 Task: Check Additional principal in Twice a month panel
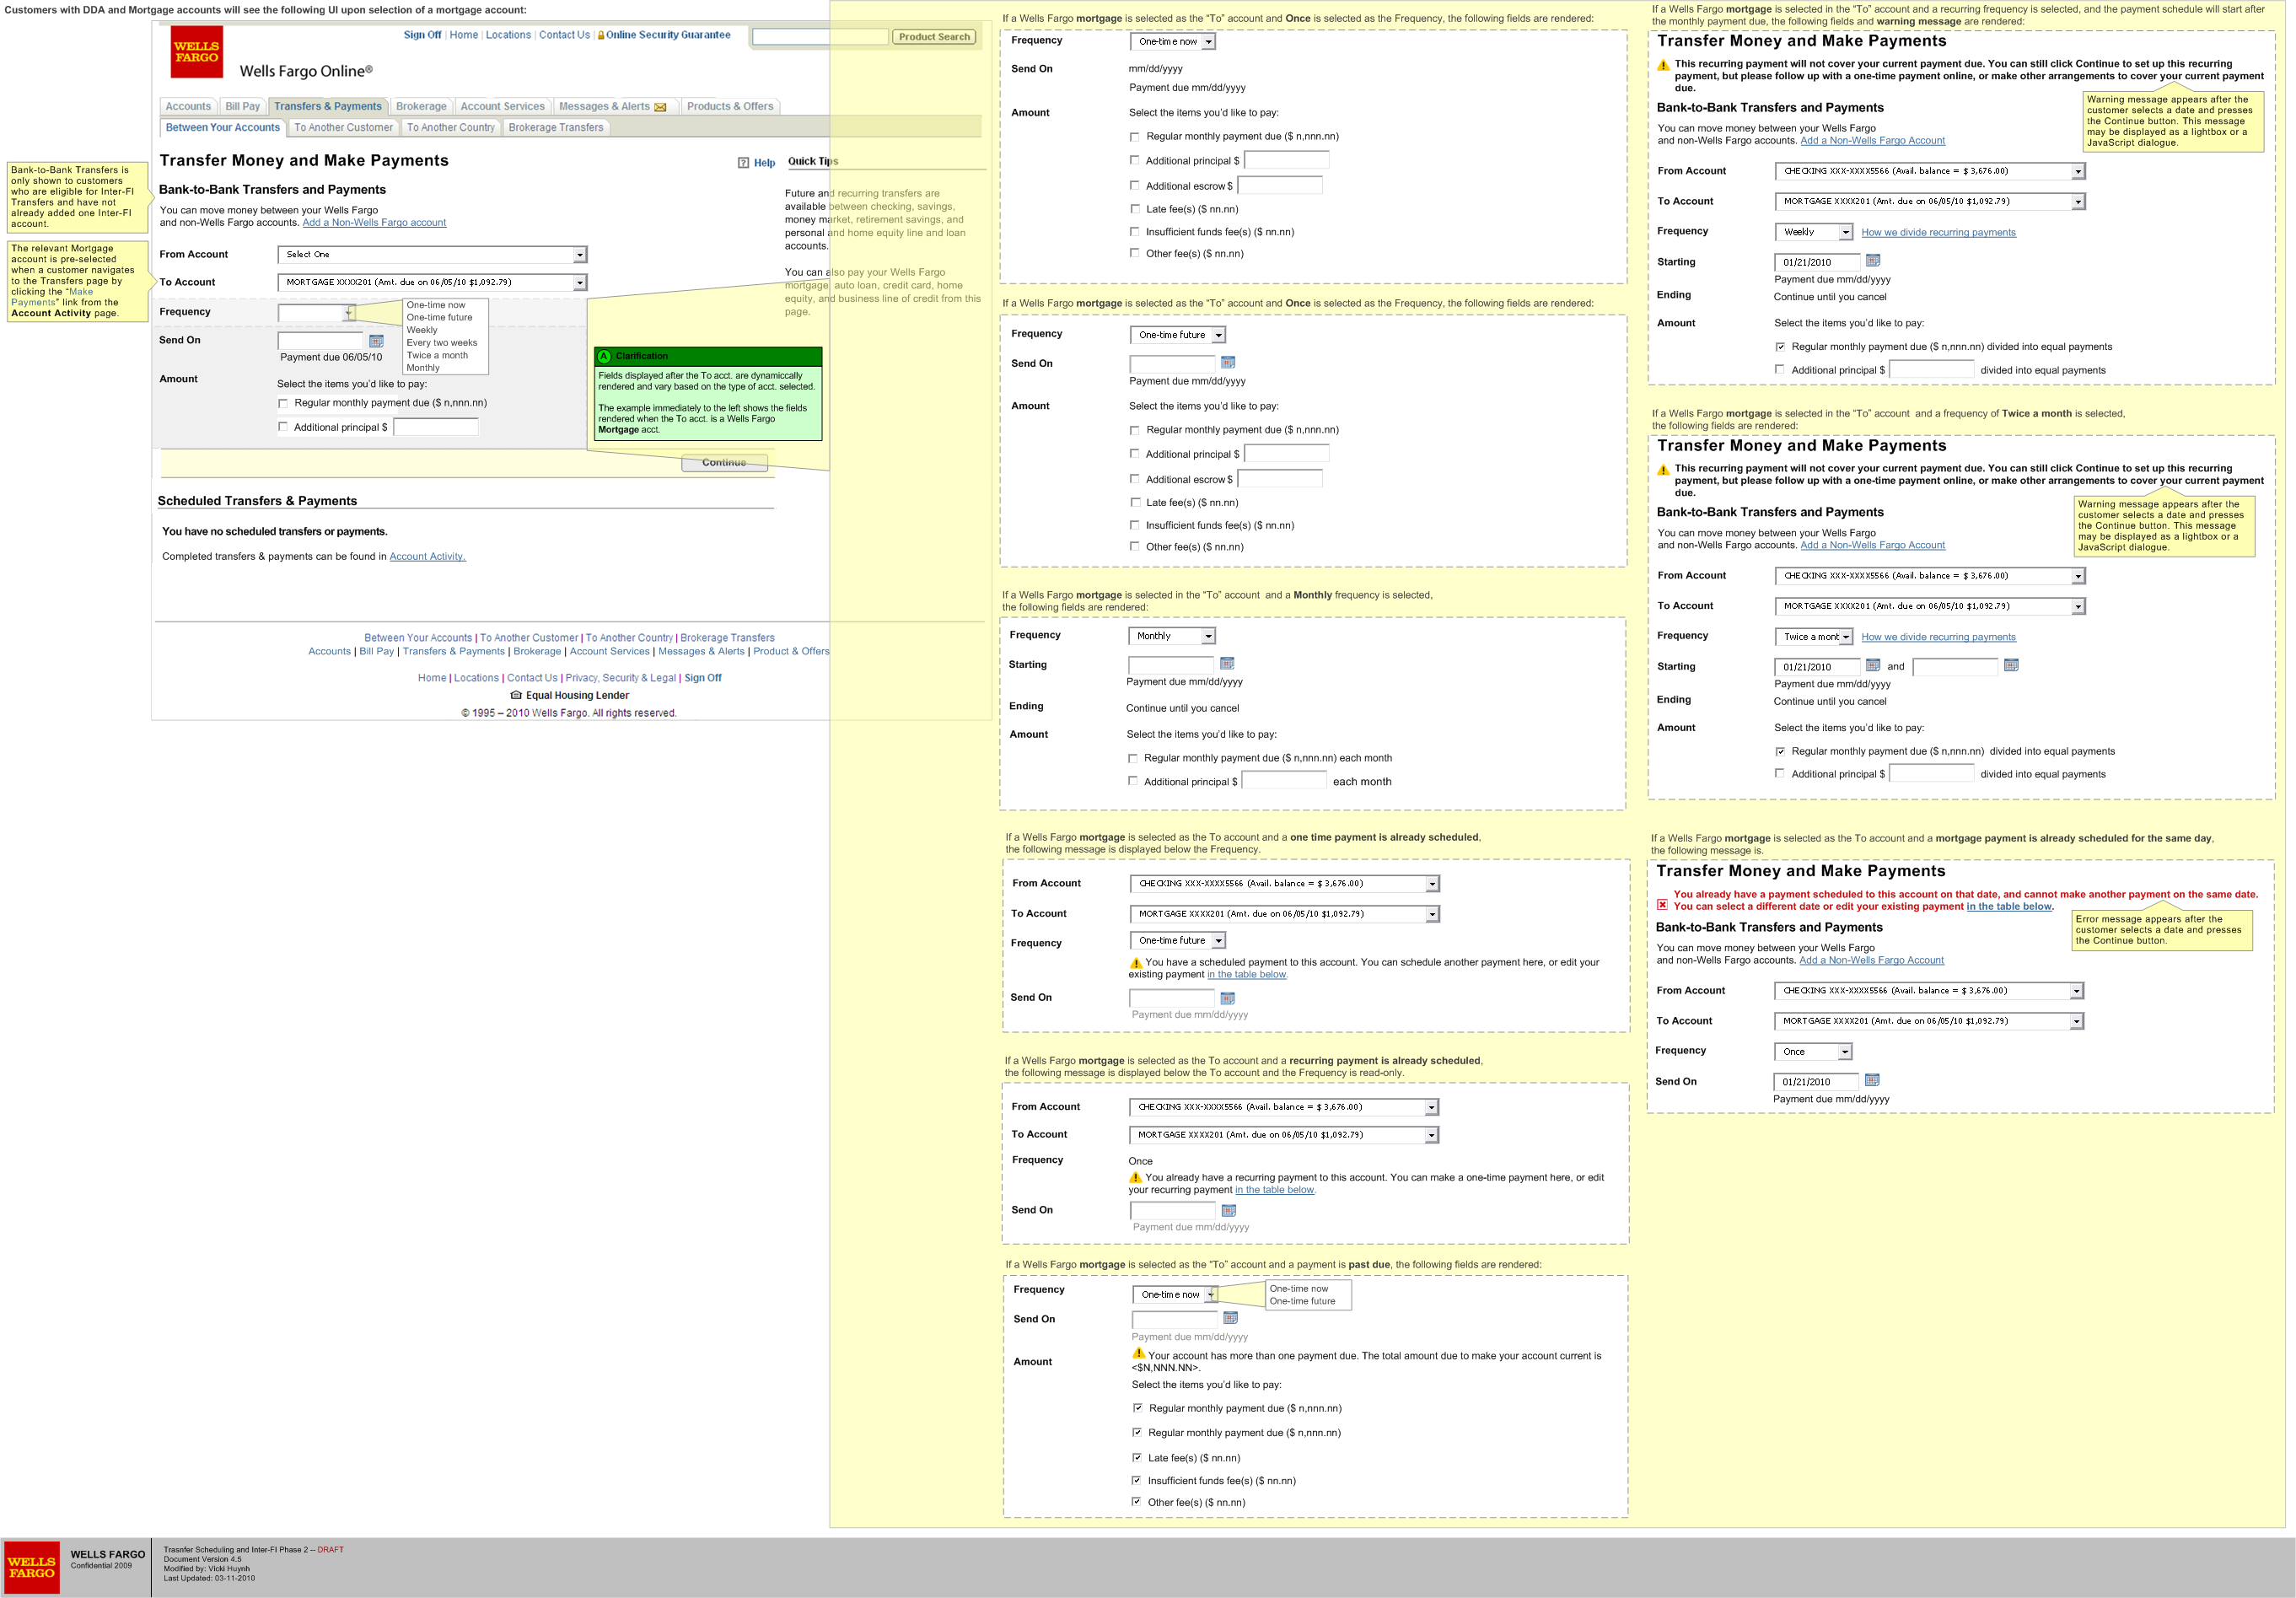1779,773
